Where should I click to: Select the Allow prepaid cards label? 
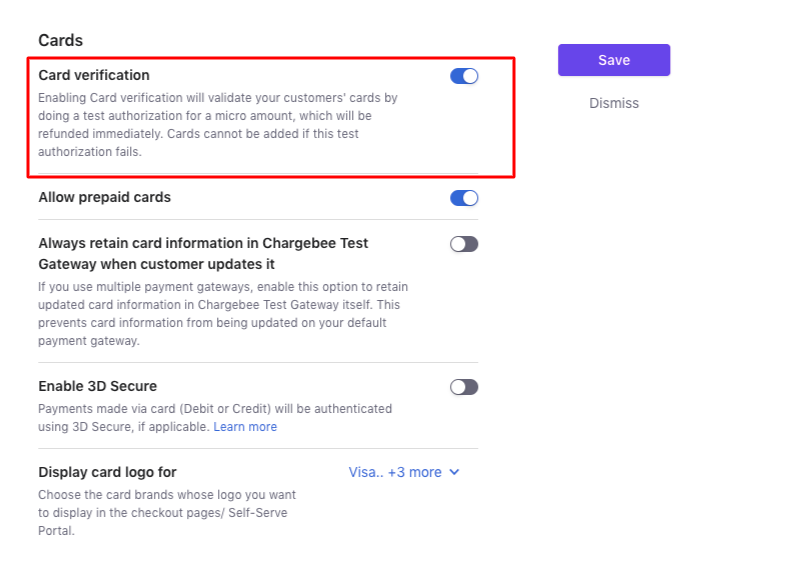pos(104,198)
